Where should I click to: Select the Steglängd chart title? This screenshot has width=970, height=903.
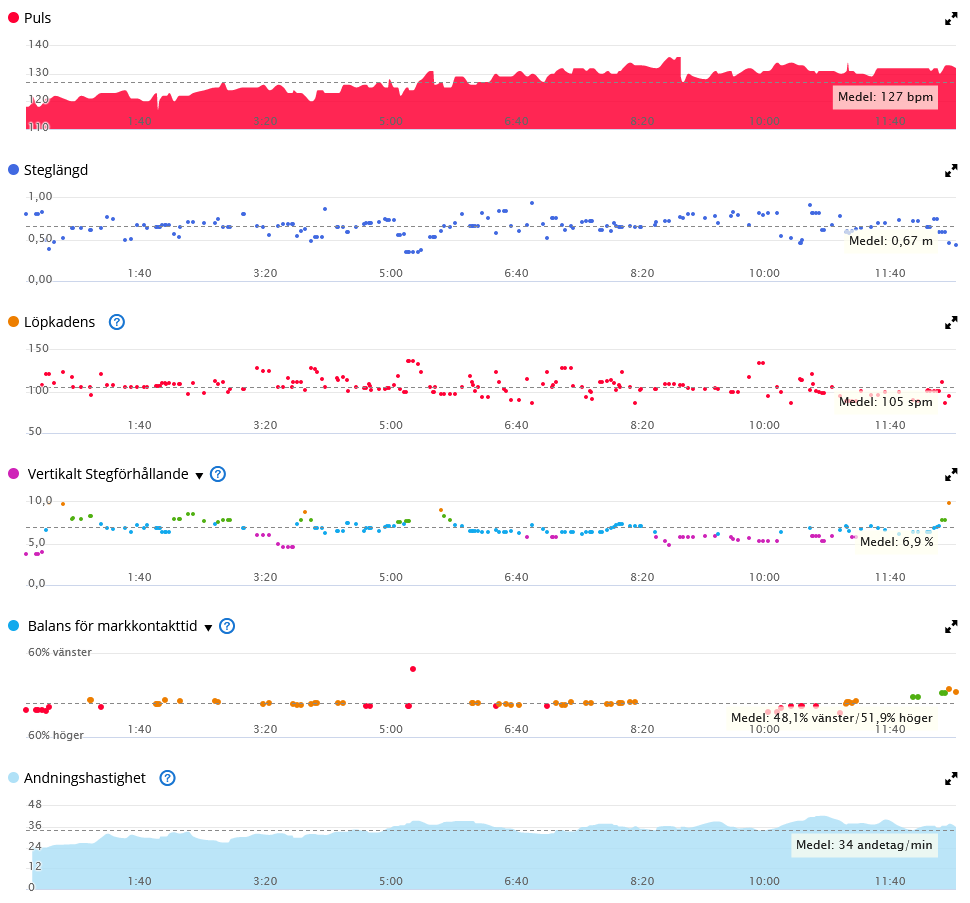click(56, 170)
